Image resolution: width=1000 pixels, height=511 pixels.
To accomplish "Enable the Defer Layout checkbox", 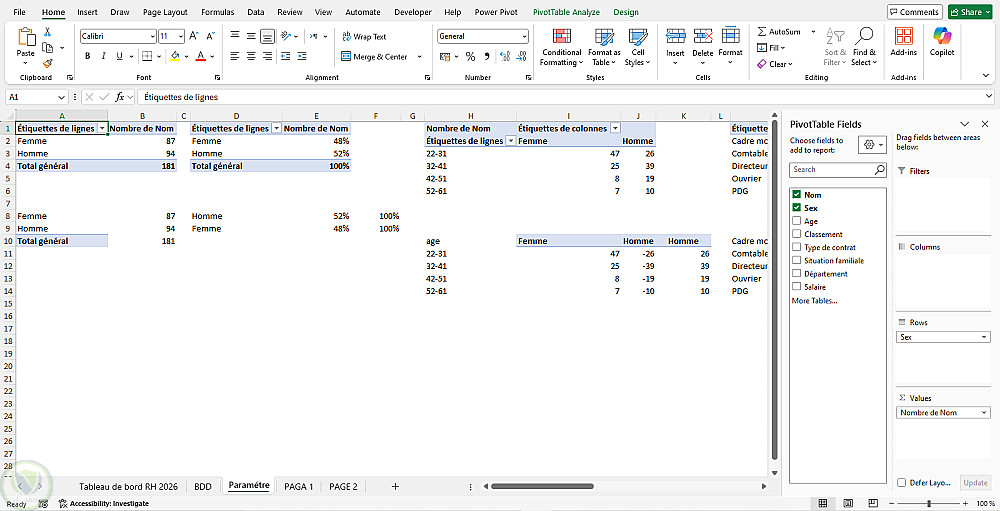I will tap(901, 483).
